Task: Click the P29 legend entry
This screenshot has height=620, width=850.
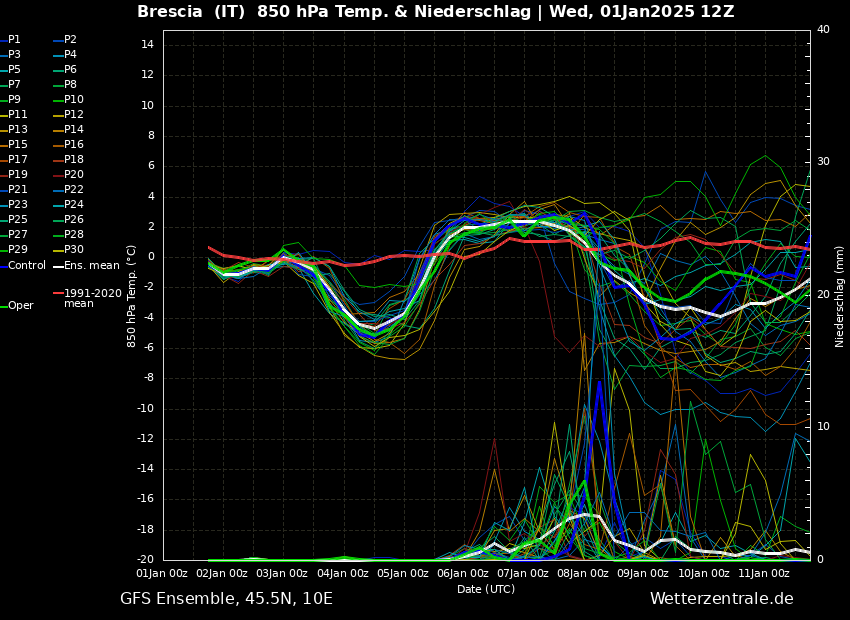Action: point(14,249)
